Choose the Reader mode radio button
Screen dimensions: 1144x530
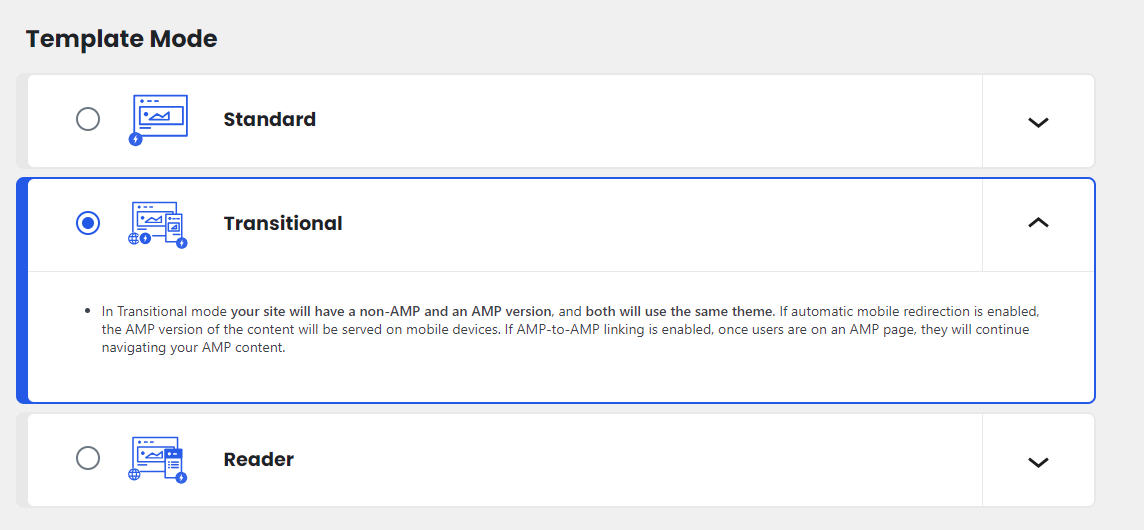[x=88, y=458]
